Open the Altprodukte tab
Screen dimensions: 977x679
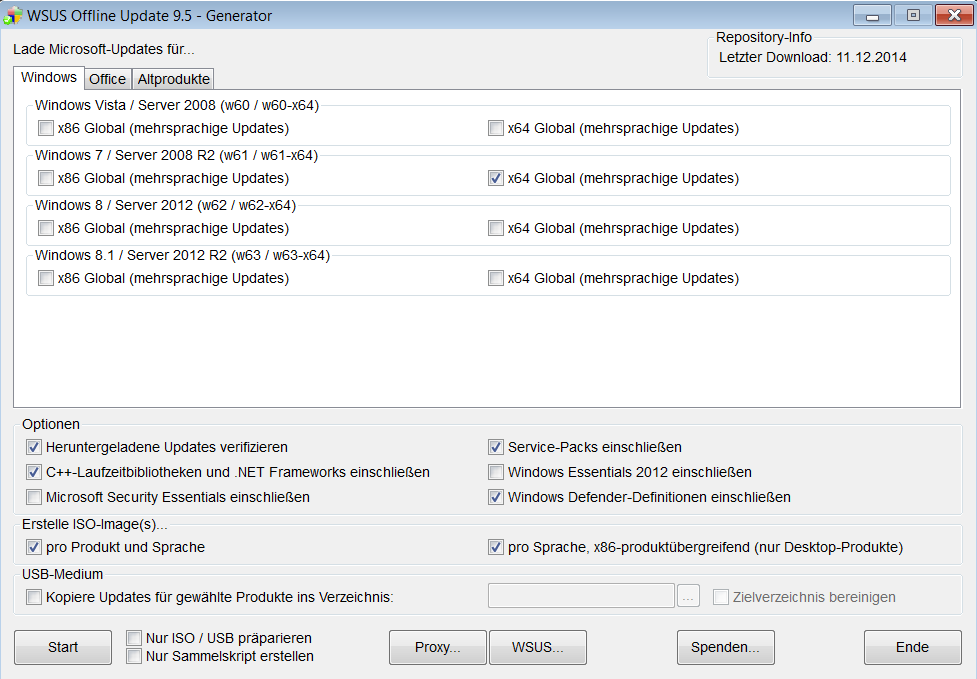(x=173, y=79)
